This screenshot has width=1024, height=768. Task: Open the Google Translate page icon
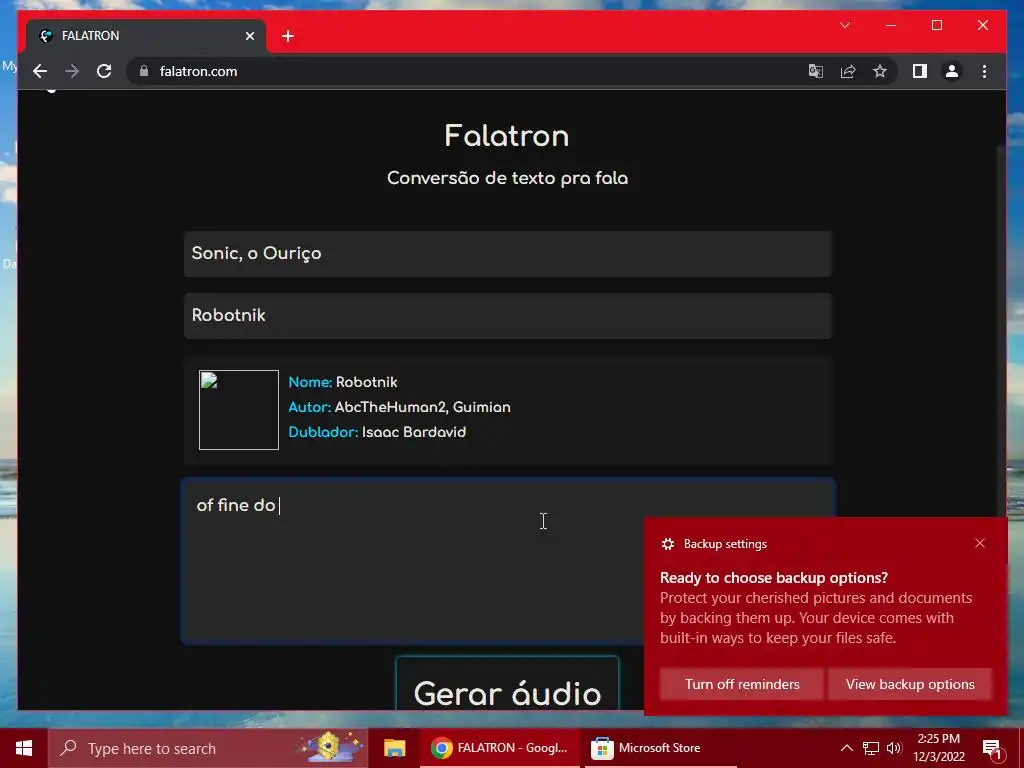pyautogui.click(x=816, y=71)
